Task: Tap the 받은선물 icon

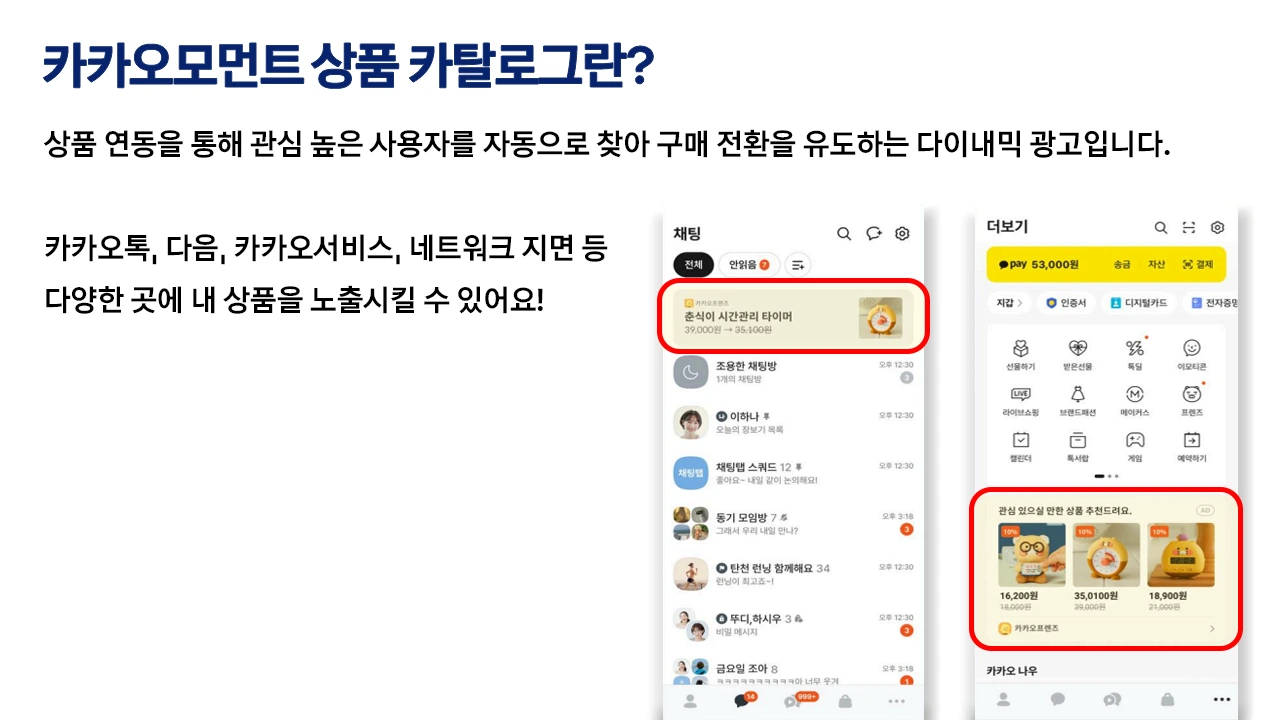Action: click(1078, 349)
